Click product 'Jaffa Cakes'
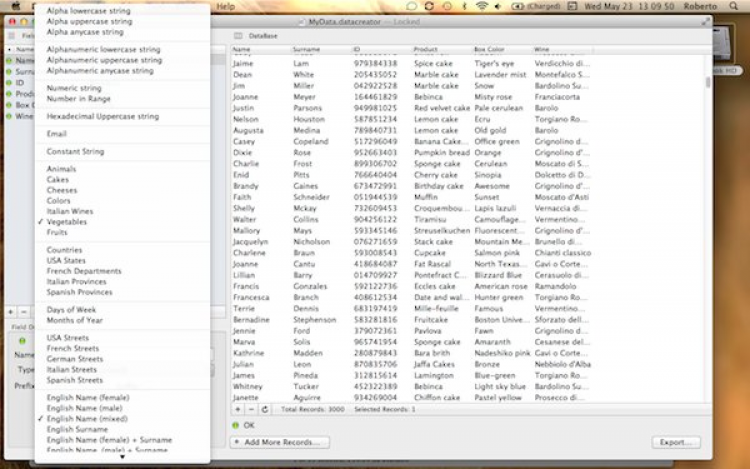Viewport: 750px width, 469px height. [x=434, y=364]
